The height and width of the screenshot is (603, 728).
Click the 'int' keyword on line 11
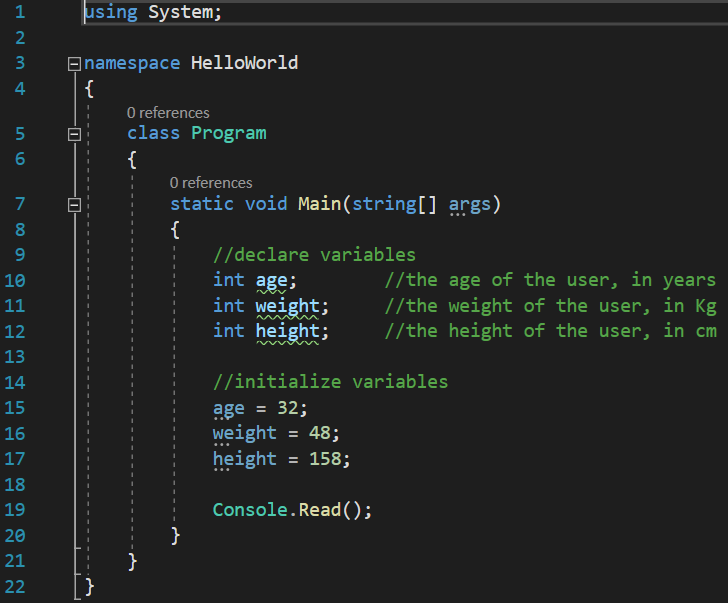(228, 305)
